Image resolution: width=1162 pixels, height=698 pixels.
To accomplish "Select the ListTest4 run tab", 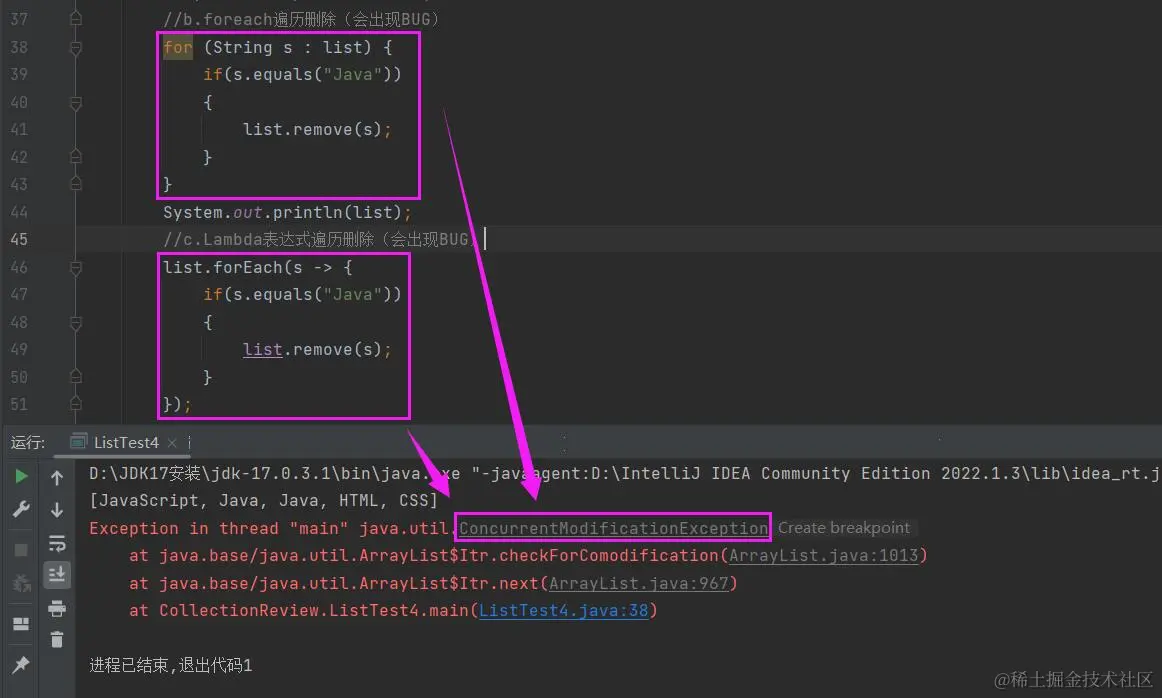I will (x=126, y=442).
